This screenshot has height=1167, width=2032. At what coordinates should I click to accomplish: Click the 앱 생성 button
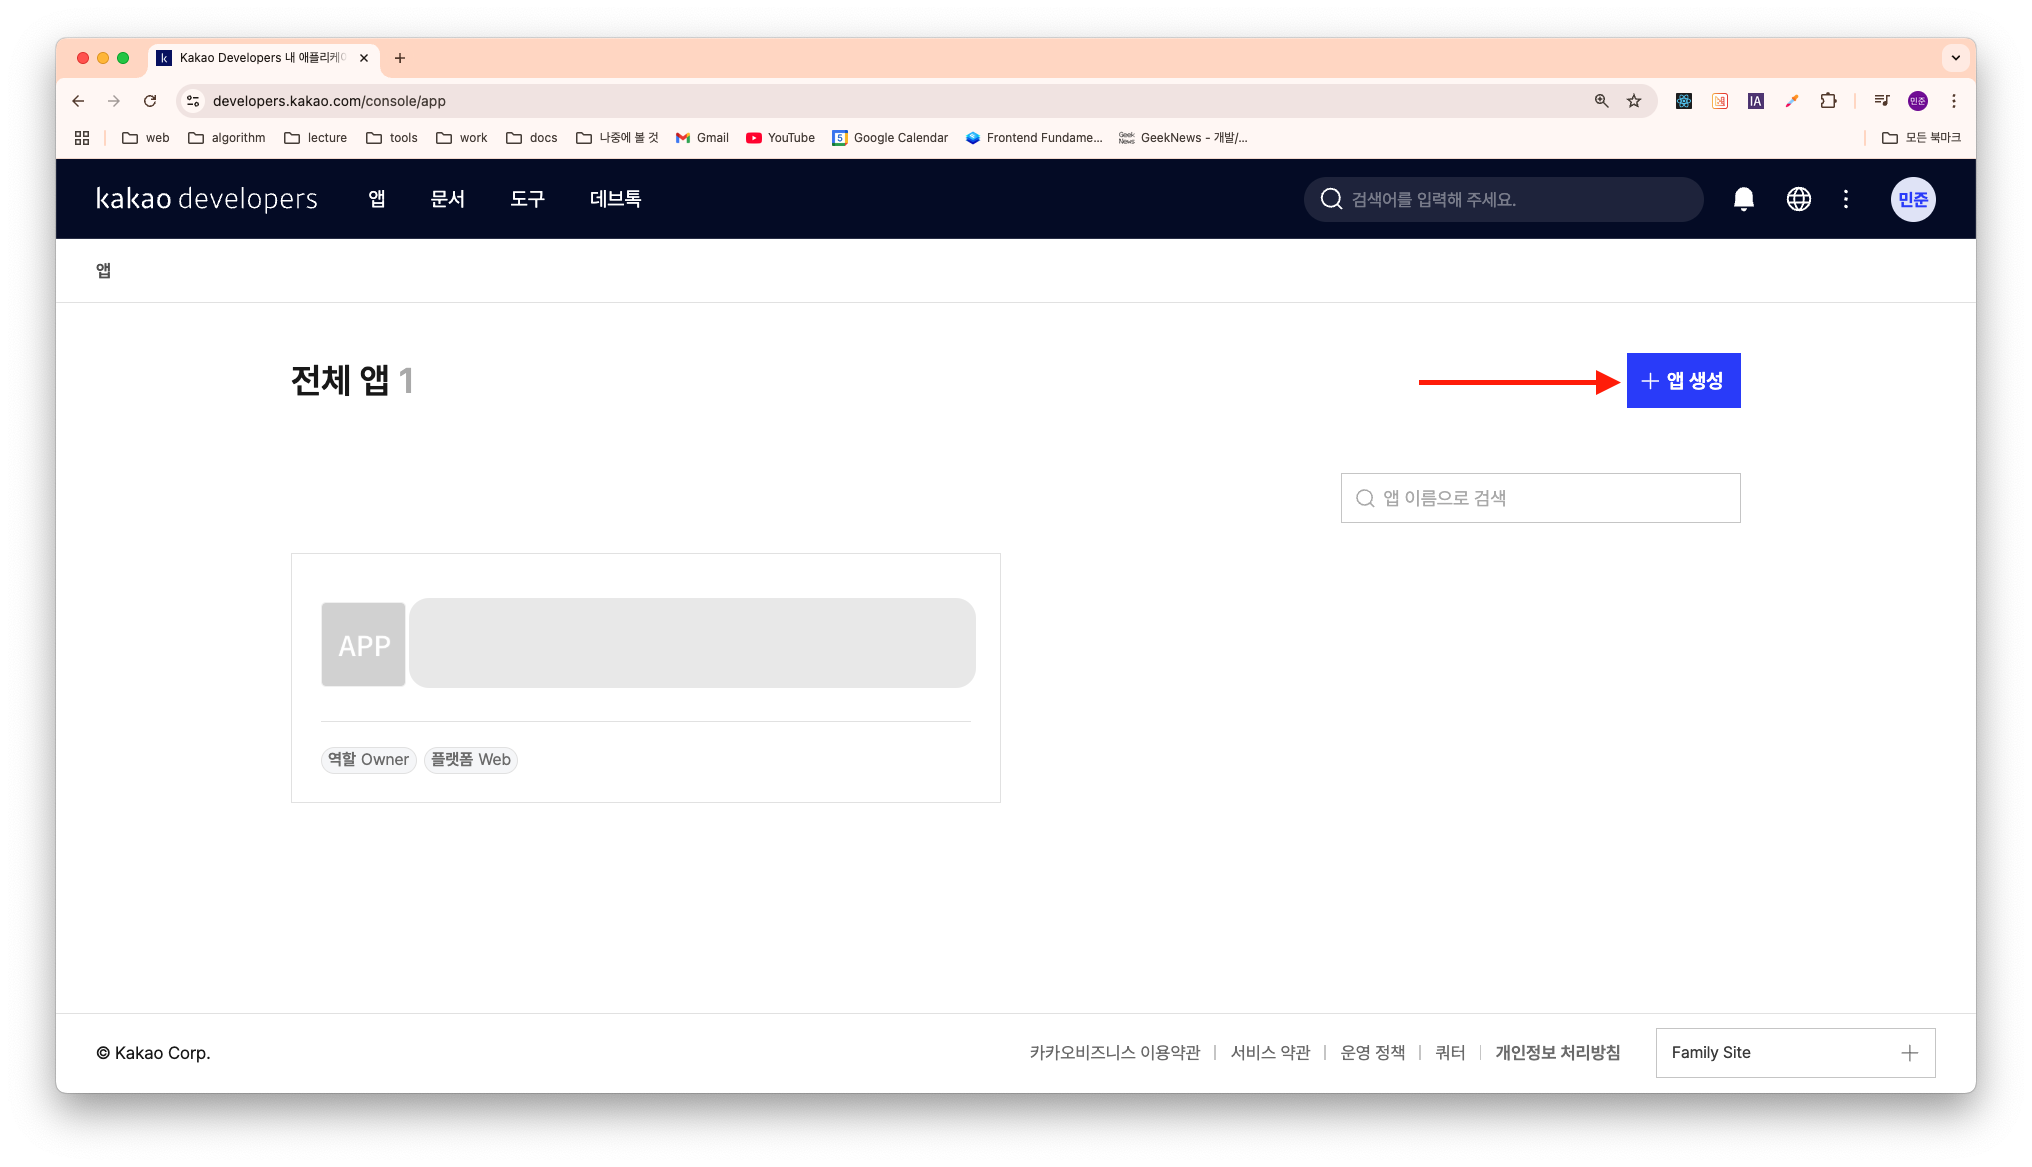pyautogui.click(x=1683, y=381)
